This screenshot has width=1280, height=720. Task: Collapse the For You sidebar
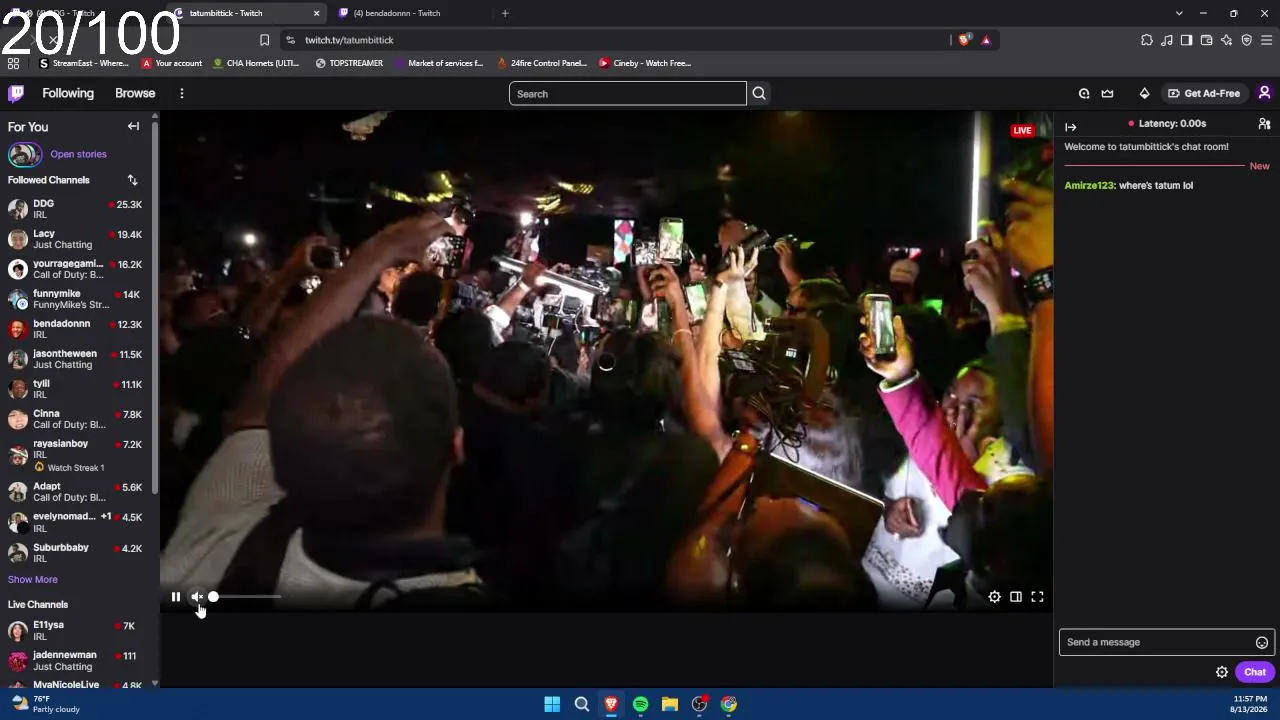point(133,126)
